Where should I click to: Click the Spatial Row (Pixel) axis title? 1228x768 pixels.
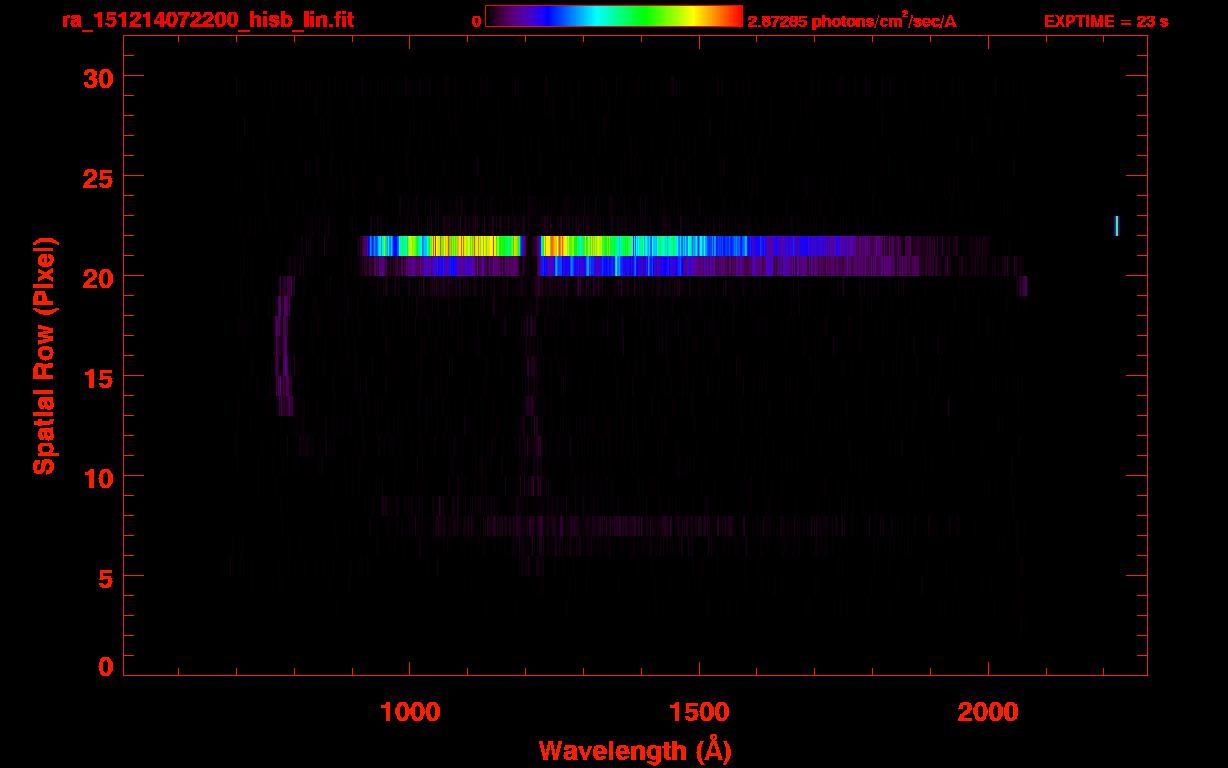click(44, 355)
